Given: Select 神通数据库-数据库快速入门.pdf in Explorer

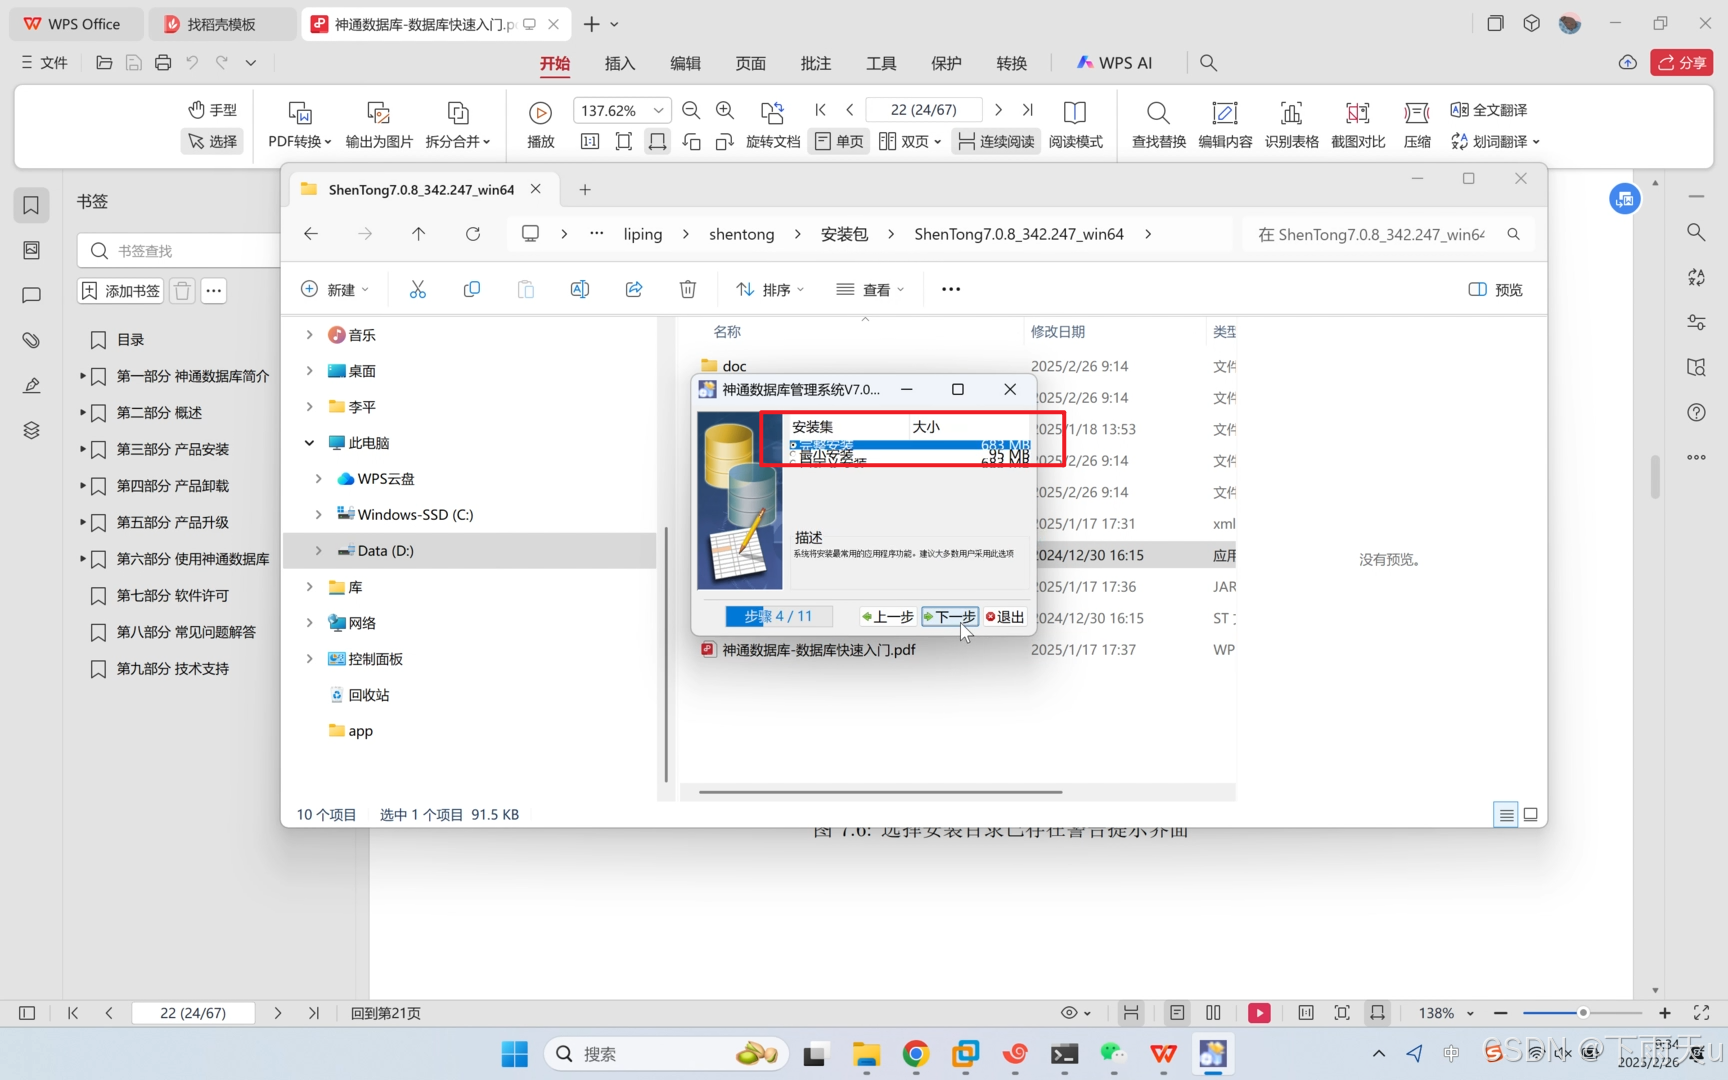Looking at the screenshot, I should pos(818,649).
